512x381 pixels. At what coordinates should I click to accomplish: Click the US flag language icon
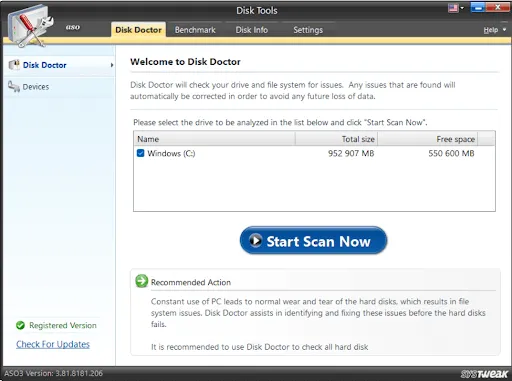click(x=453, y=8)
